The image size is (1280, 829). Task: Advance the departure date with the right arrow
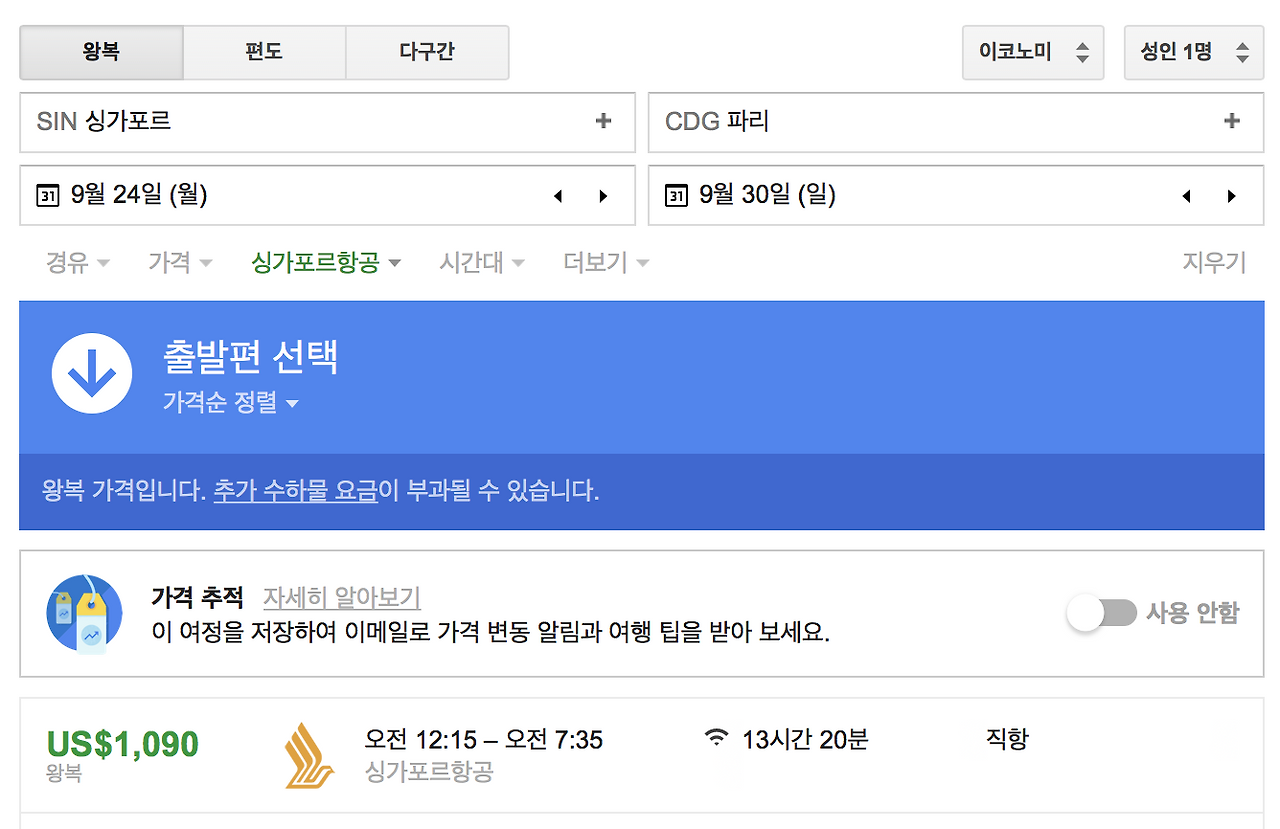pos(603,196)
